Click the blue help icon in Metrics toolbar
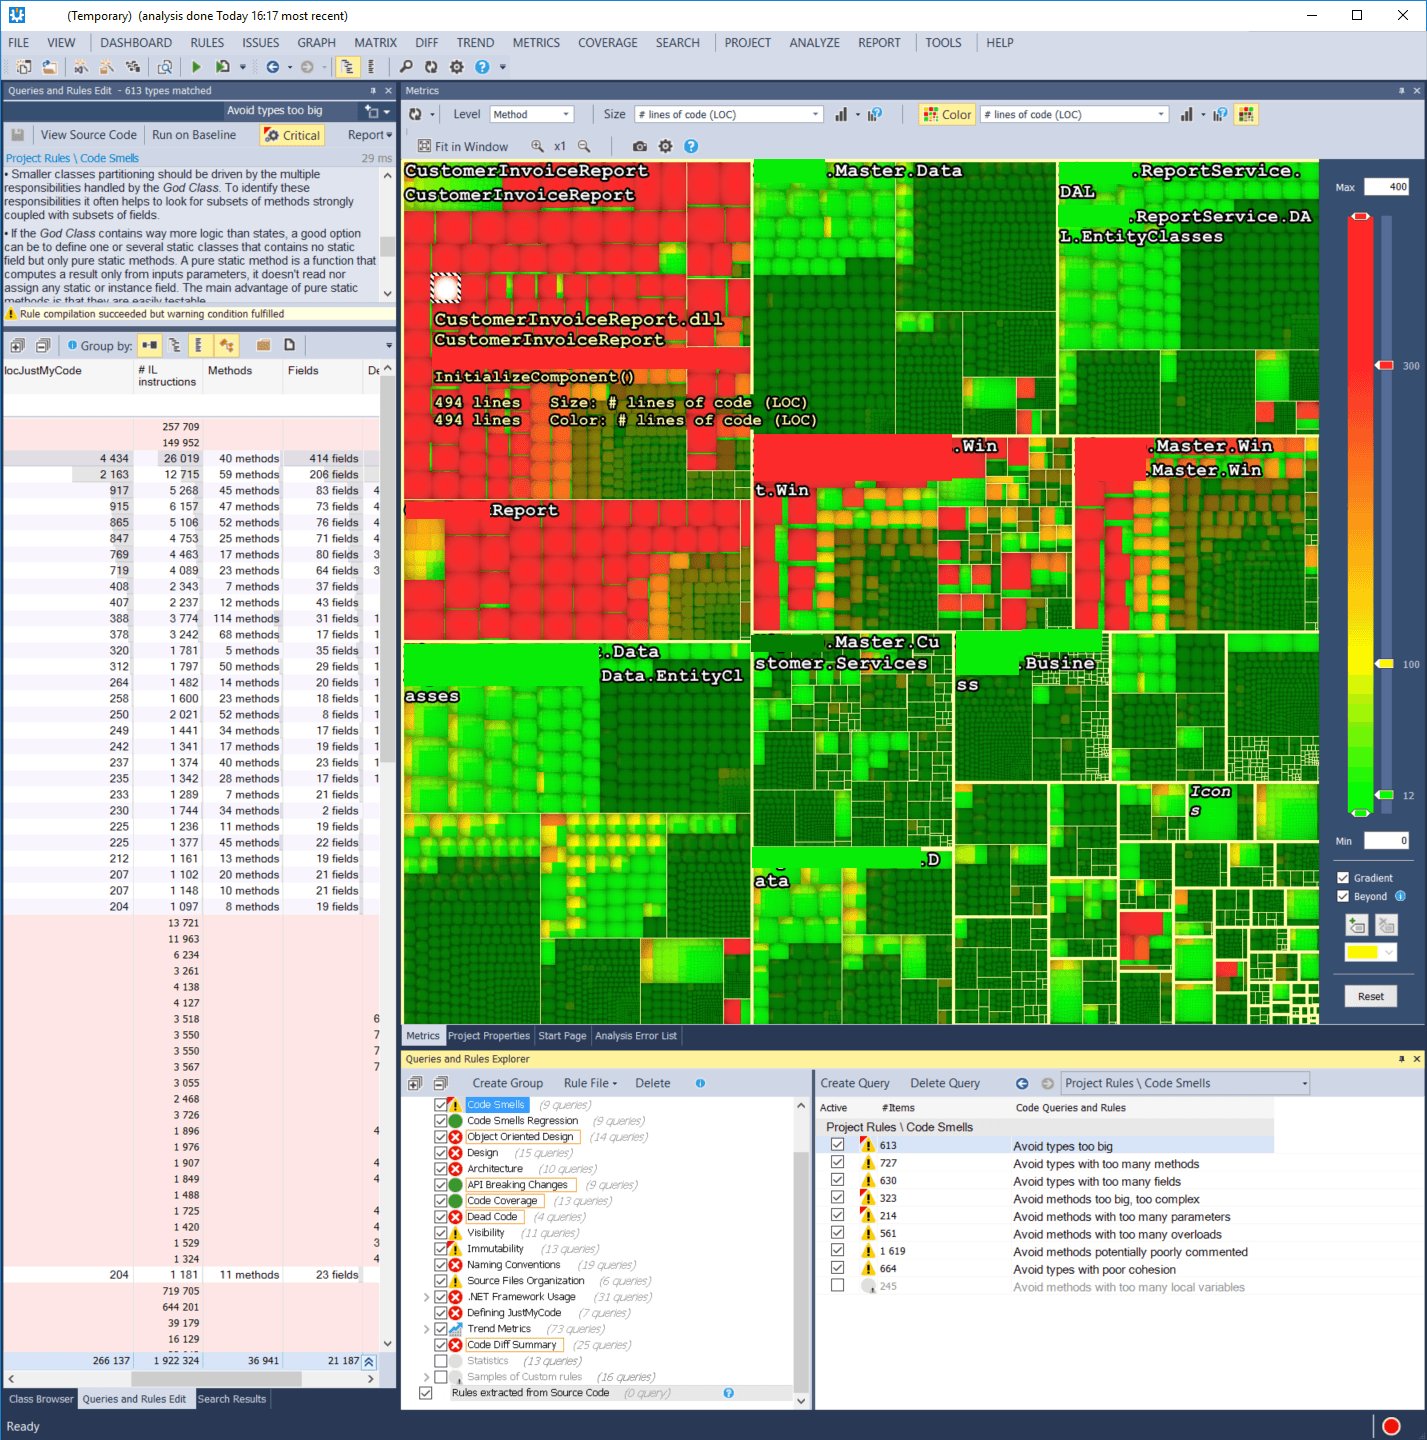This screenshot has width=1427, height=1440. pyautogui.click(x=690, y=146)
